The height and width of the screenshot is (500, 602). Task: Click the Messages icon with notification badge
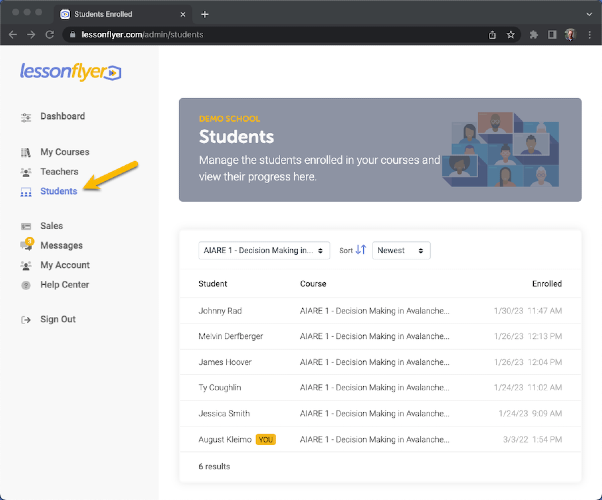[x=27, y=245]
